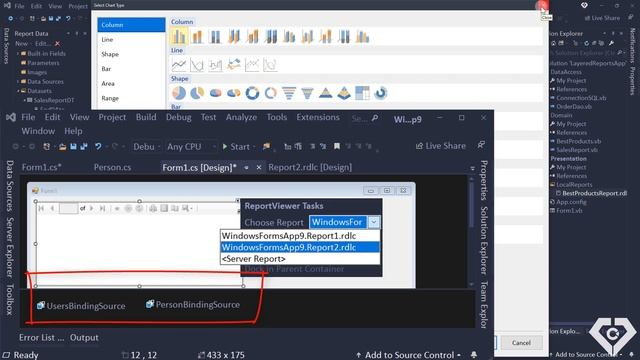640x360 pixels.
Task: Click Dock in Parent Container link
Action: tap(294, 269)
